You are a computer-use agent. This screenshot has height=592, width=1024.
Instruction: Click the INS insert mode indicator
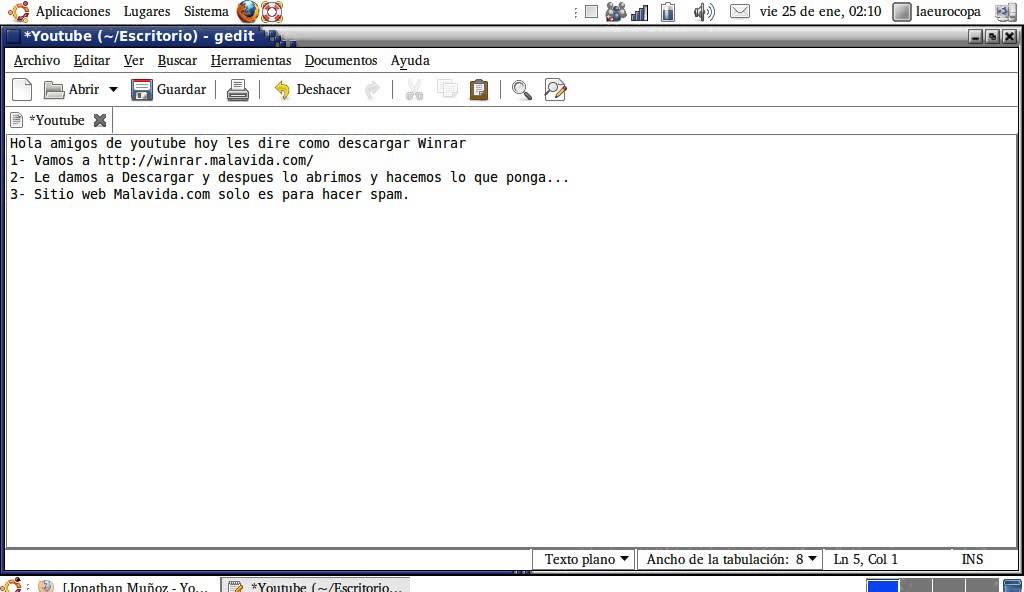(x=972, y=559)
